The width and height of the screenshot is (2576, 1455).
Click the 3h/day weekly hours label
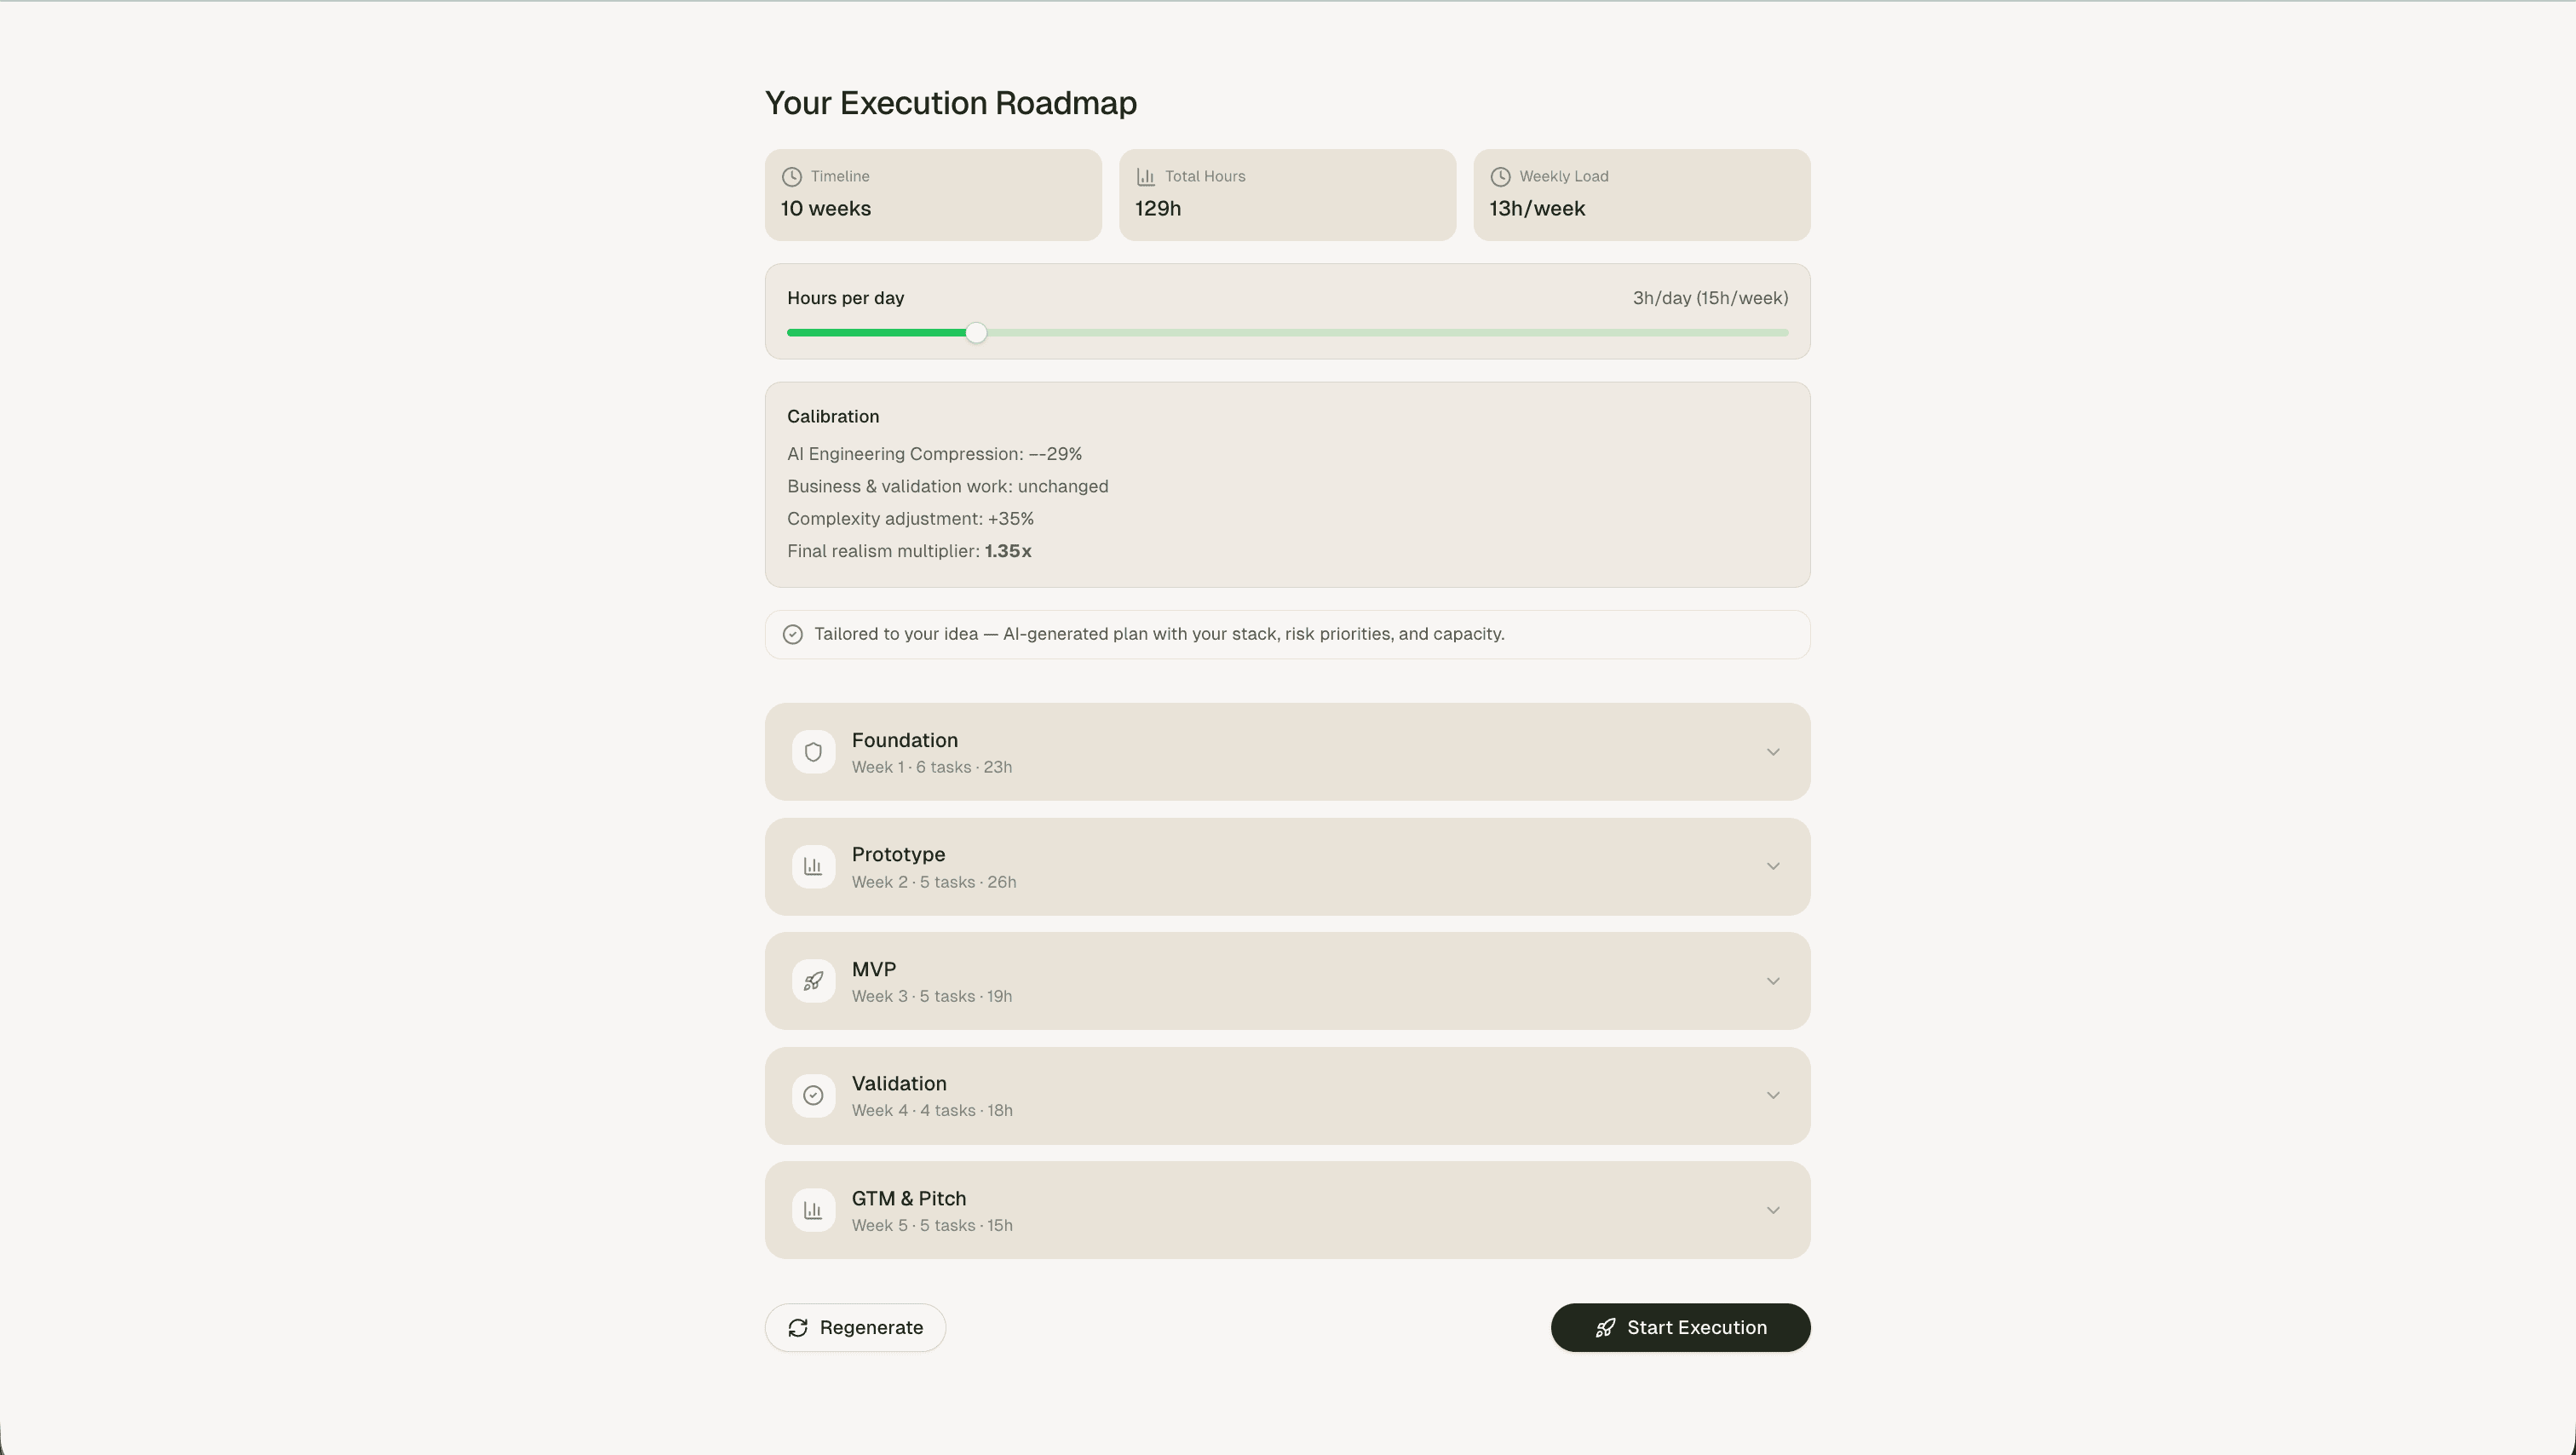(1710, 297)
